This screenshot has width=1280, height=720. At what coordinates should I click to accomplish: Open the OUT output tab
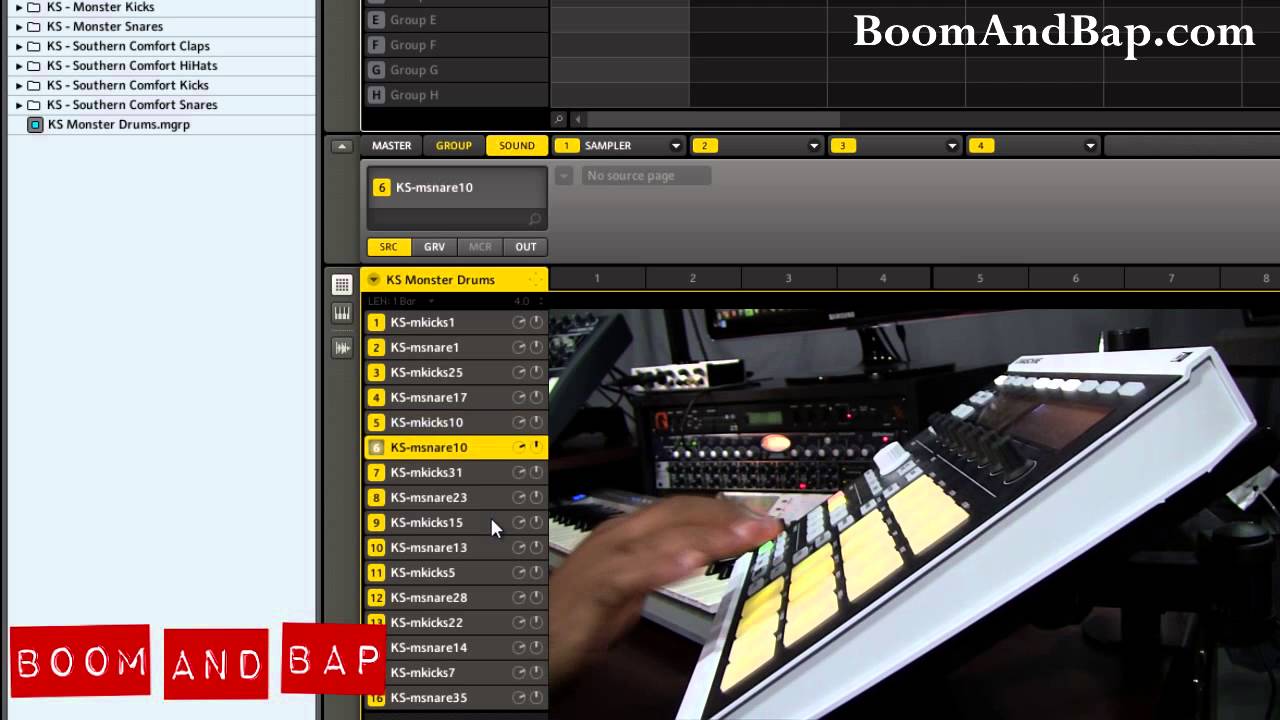point(526,247)
